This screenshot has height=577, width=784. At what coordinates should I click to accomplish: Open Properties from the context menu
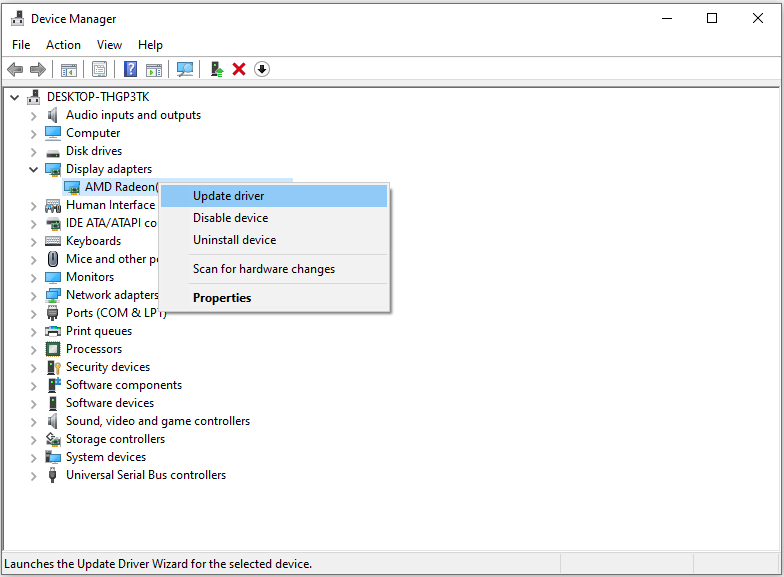(x=274, y=298)
